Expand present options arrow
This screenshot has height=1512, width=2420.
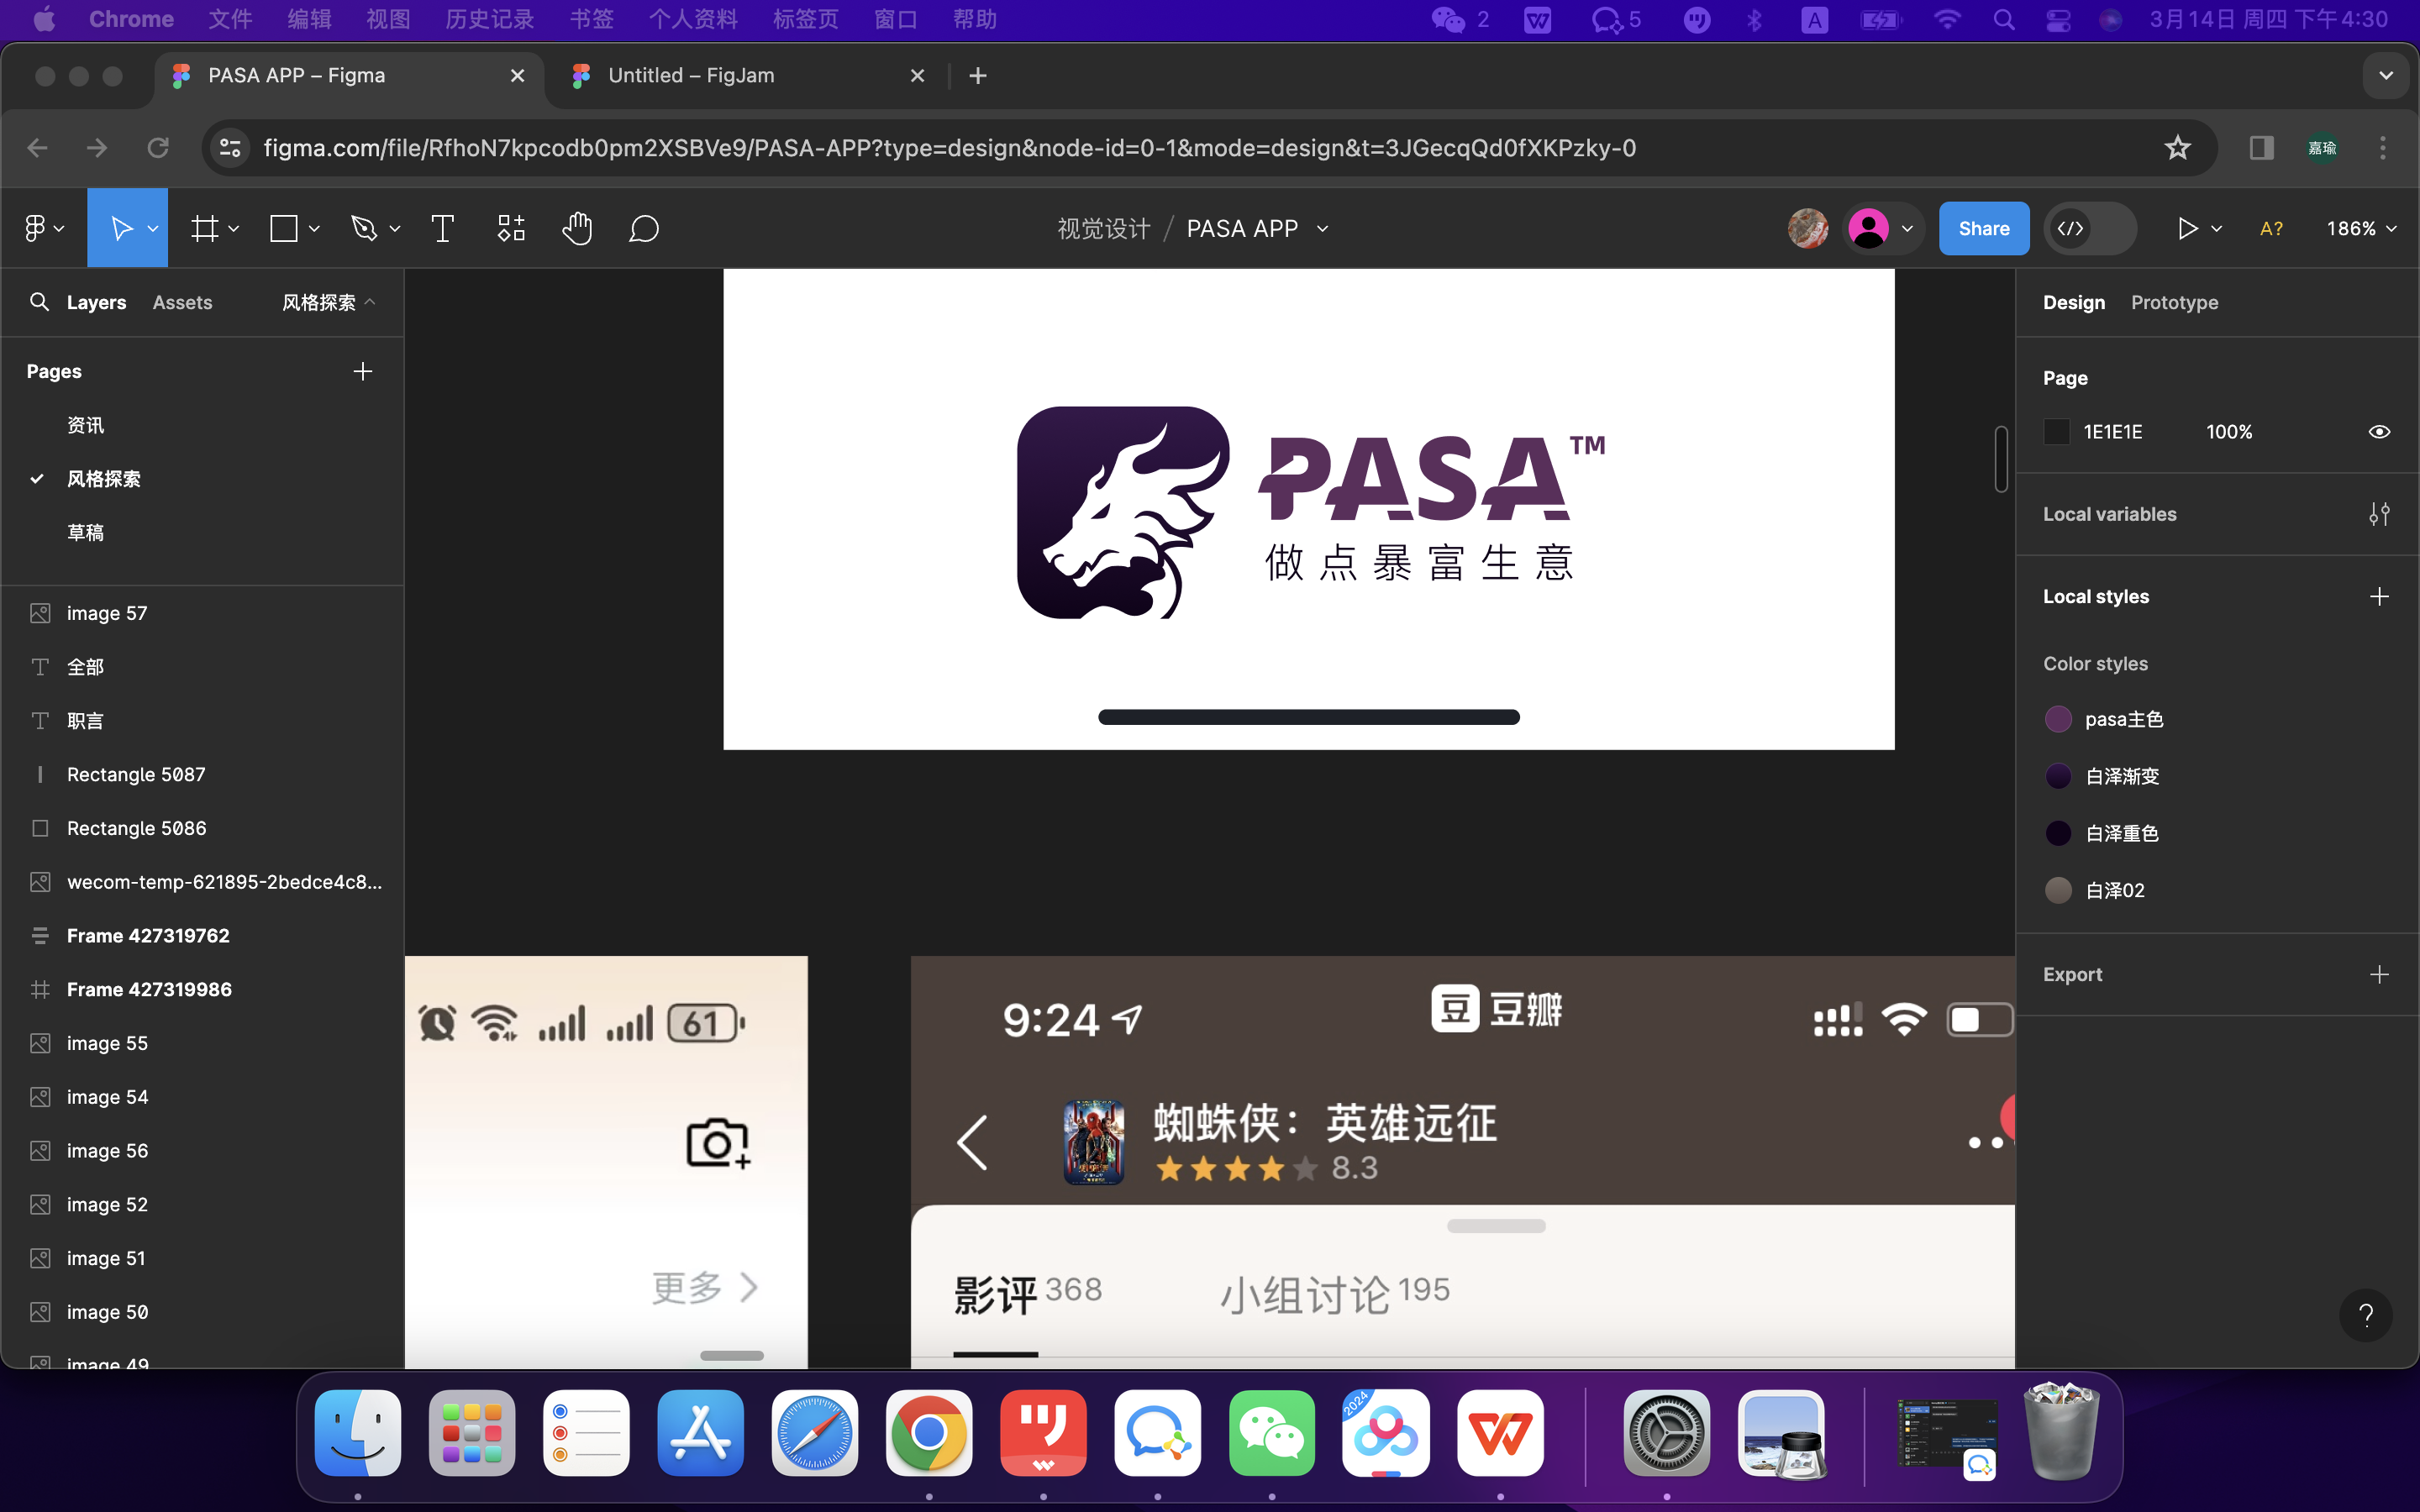2216,229
